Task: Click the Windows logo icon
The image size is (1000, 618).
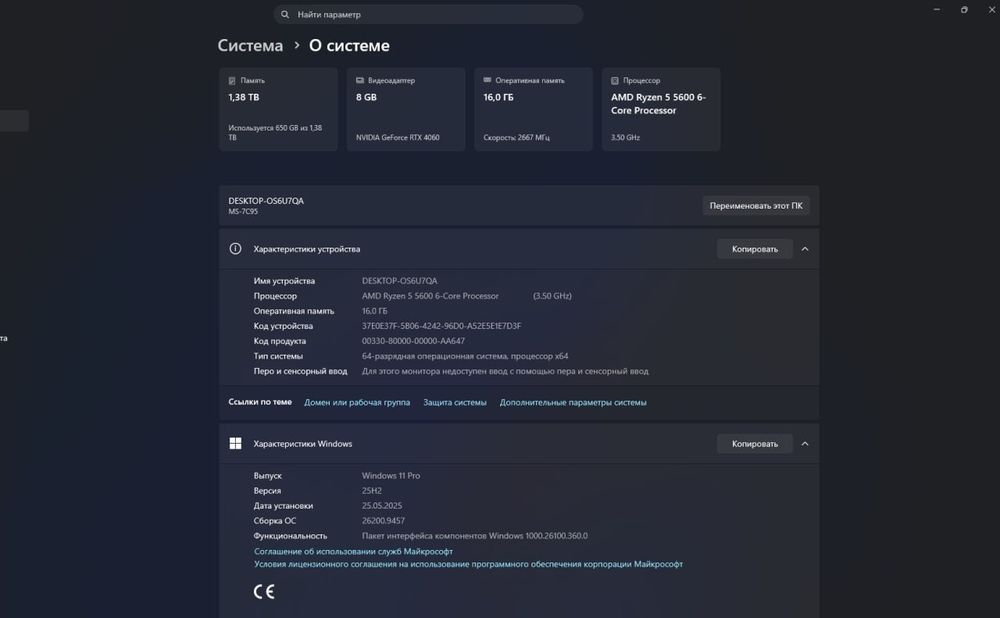Action: coord(235,443)
